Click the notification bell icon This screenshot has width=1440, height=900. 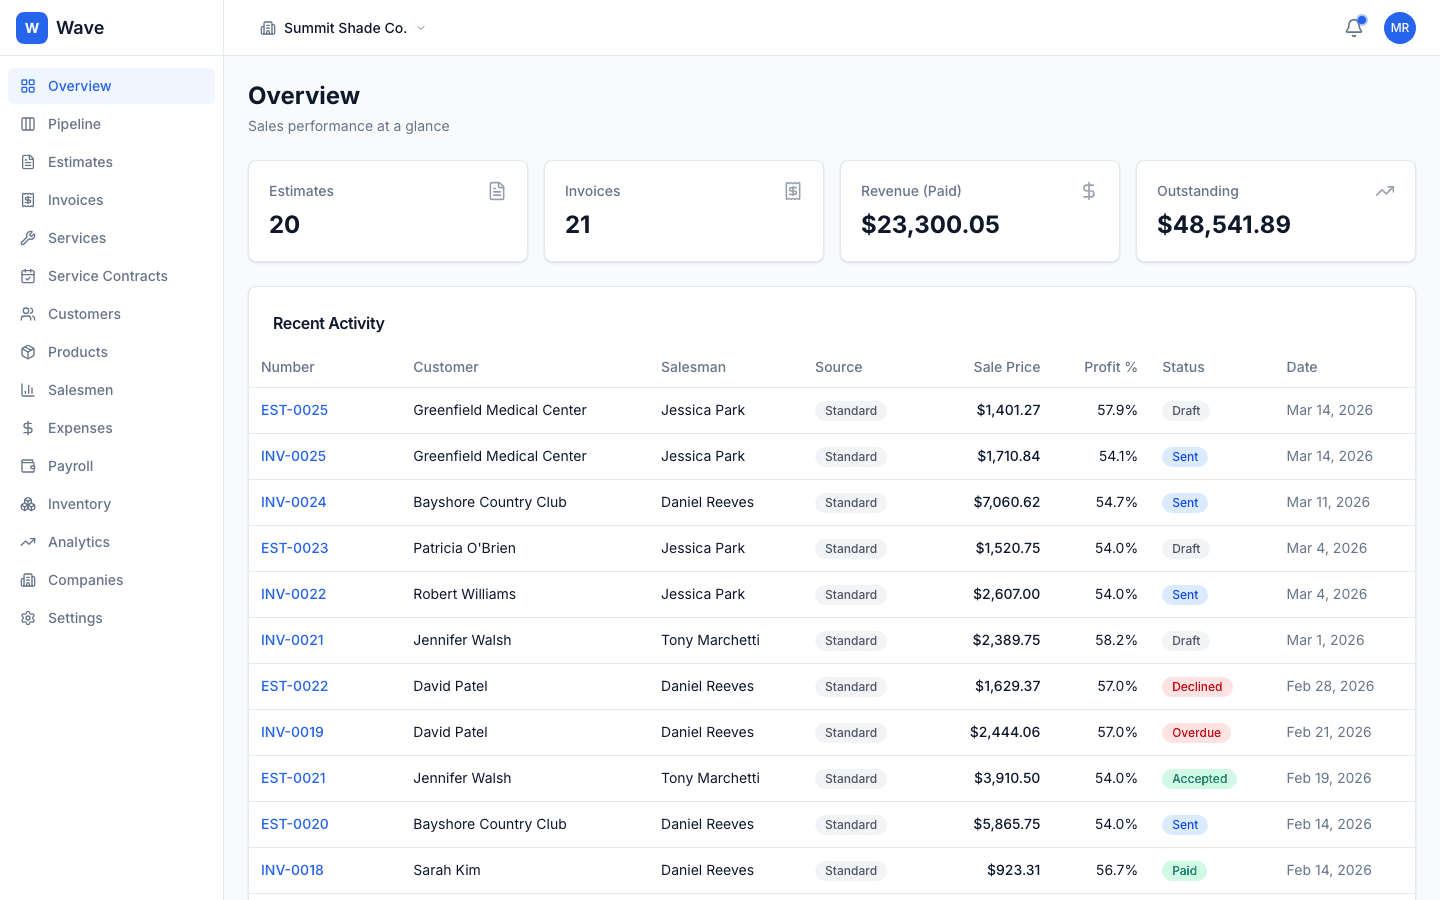[x=1353, y=28]
